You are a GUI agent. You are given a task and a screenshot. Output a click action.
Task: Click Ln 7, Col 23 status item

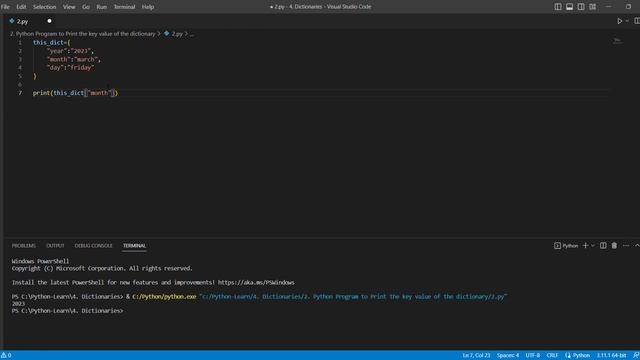coord(476,356)
